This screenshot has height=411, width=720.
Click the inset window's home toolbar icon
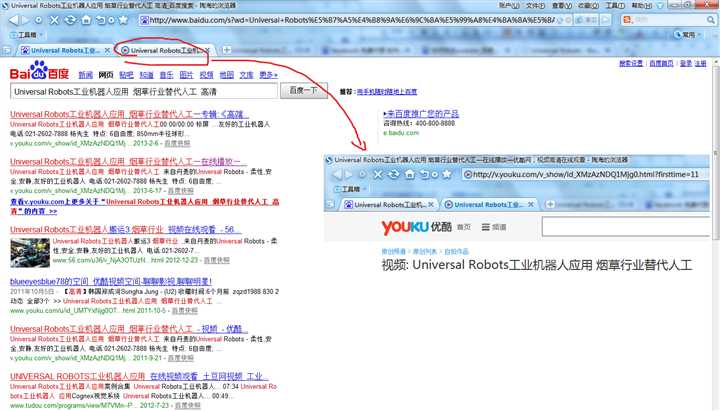410,175
